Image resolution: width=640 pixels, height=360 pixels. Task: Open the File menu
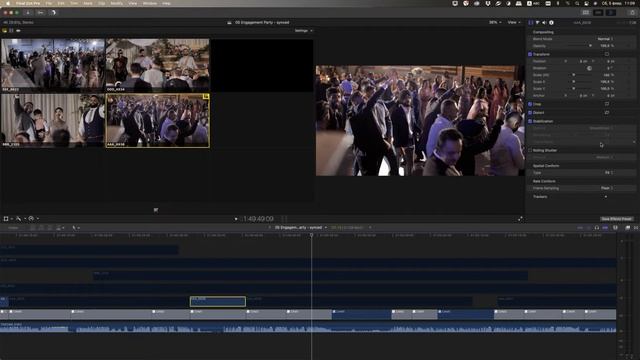tap(49, 3)
